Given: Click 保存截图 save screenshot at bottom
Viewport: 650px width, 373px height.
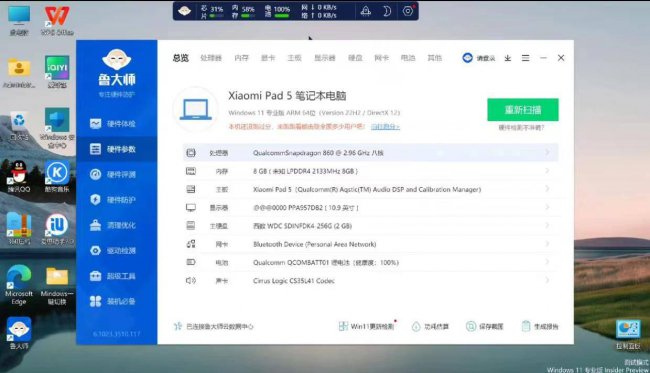Looking at the screenshot, I should coord(485,327).
